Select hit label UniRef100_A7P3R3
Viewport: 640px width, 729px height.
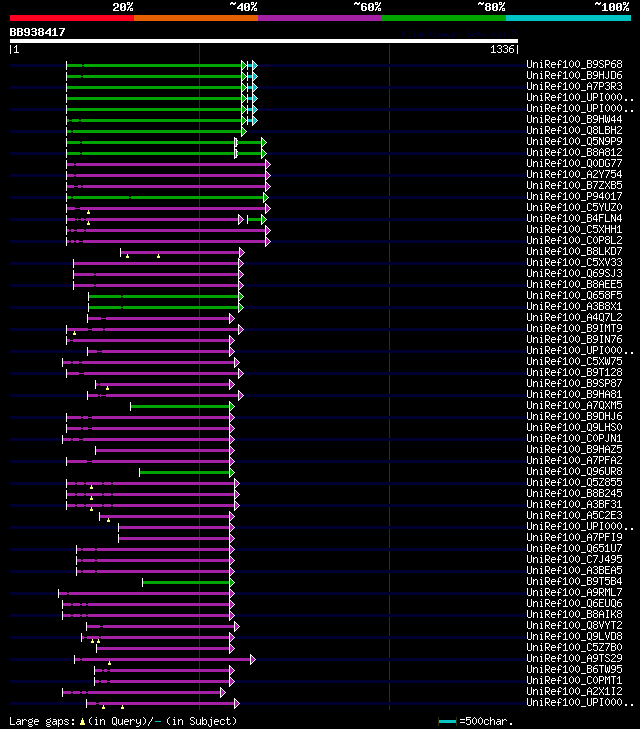click(574, 86)
